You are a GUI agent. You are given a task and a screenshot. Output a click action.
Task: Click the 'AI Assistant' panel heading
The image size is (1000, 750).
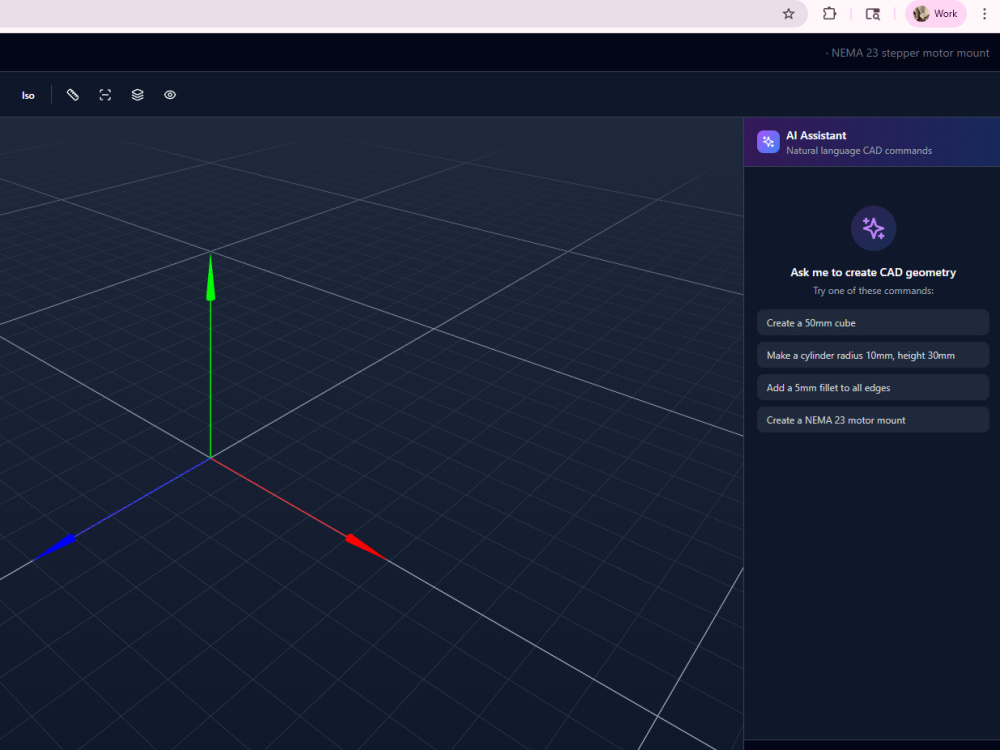click(816, 135)
